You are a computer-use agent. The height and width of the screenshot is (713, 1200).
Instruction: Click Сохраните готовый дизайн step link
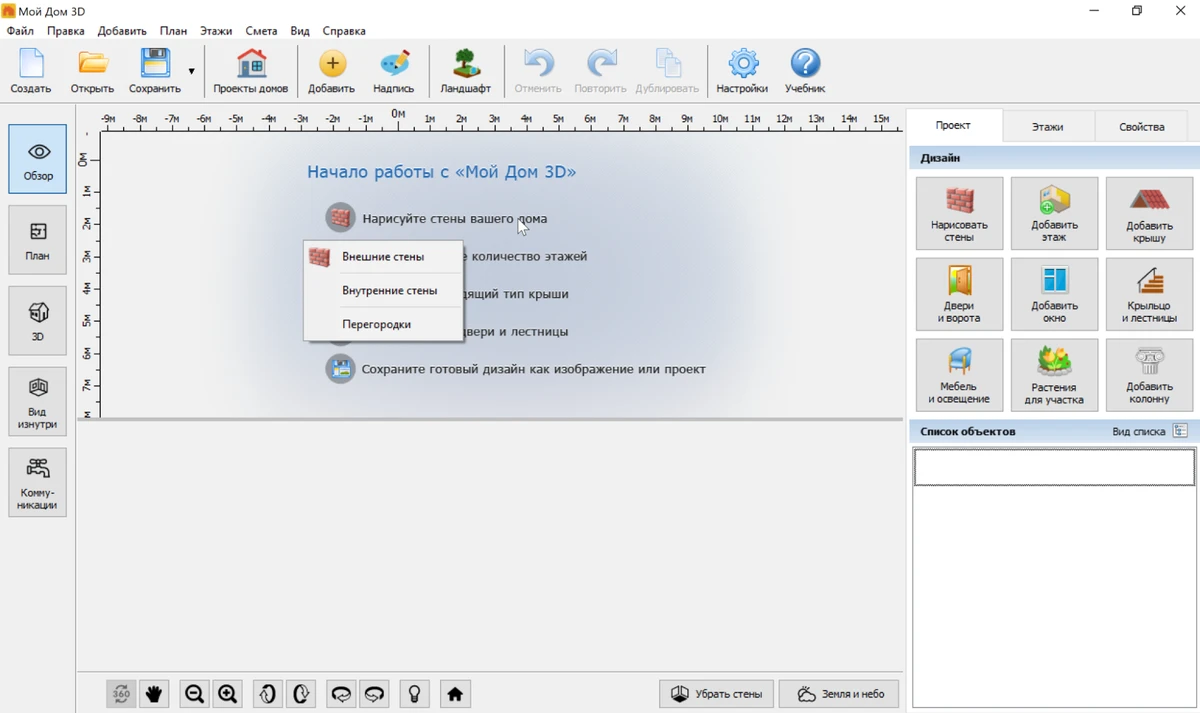coord(534,369)
